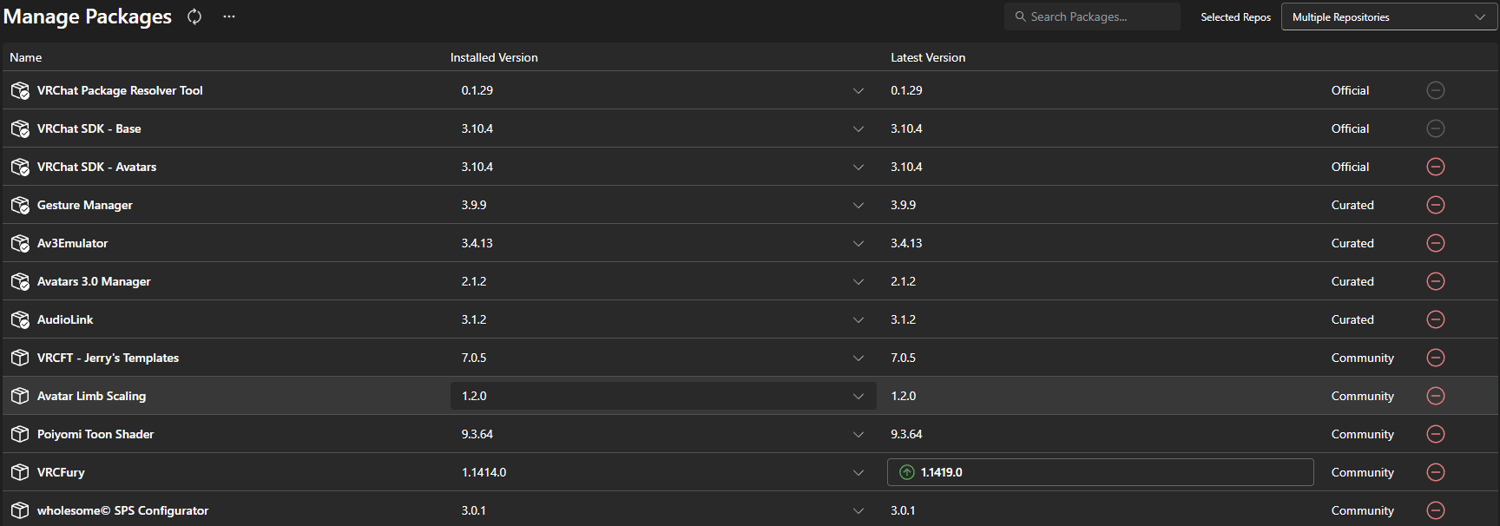This screenshot has height=526, width=1500.
Task: Select the Poiyomi Toon Shader package name
Action: 96,434
